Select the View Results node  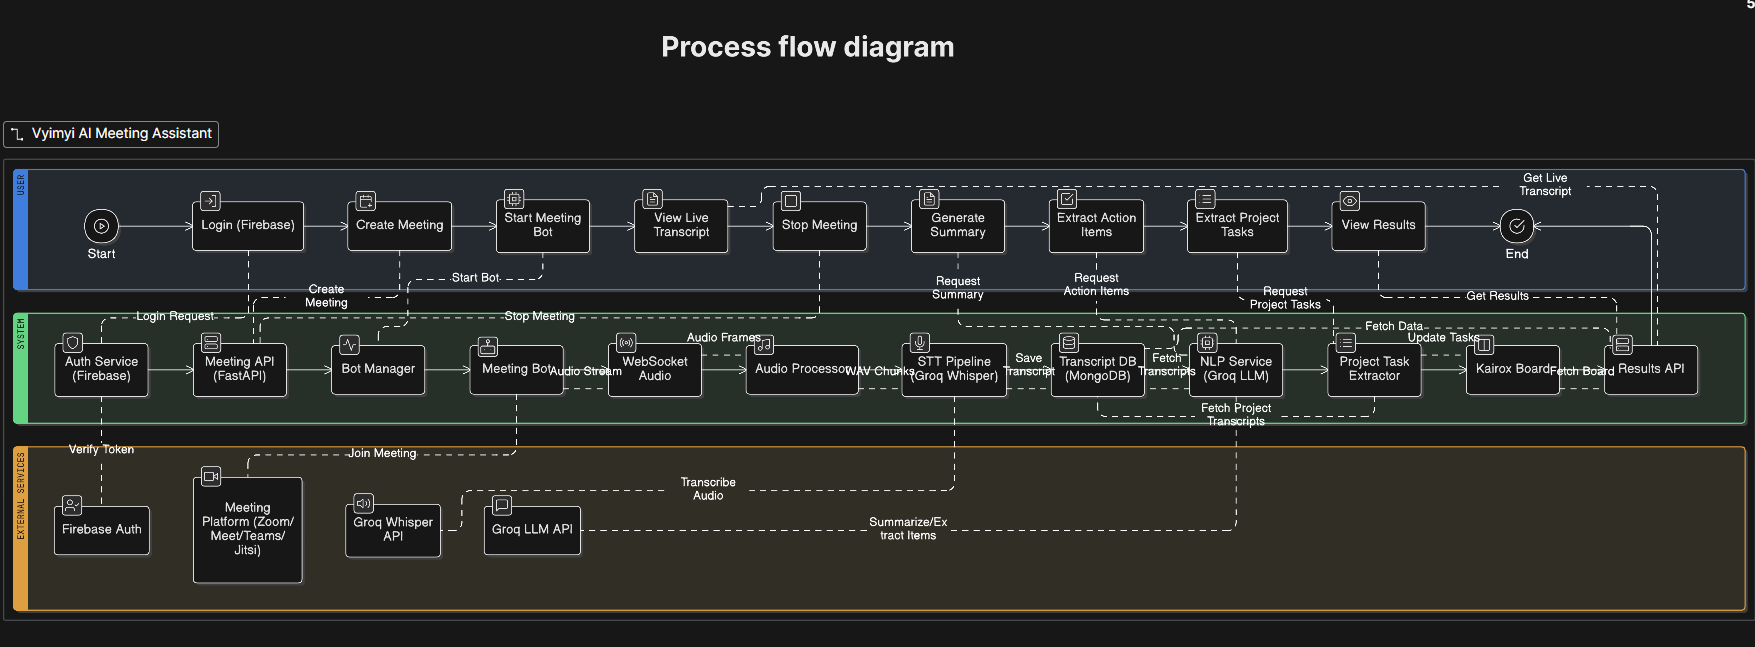click(1379, 226)
